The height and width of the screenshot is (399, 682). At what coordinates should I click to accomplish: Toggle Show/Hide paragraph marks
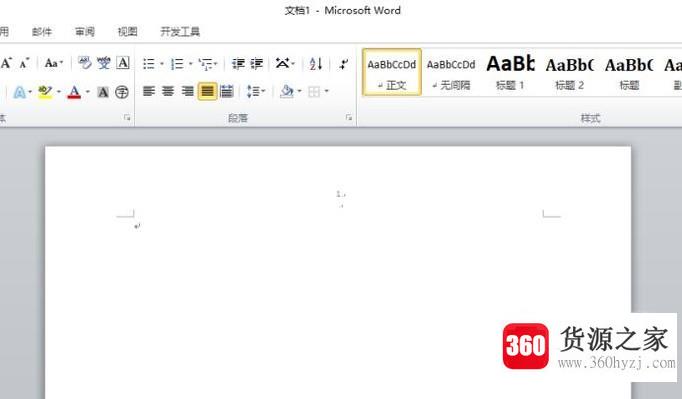click(x=344, y=64)
